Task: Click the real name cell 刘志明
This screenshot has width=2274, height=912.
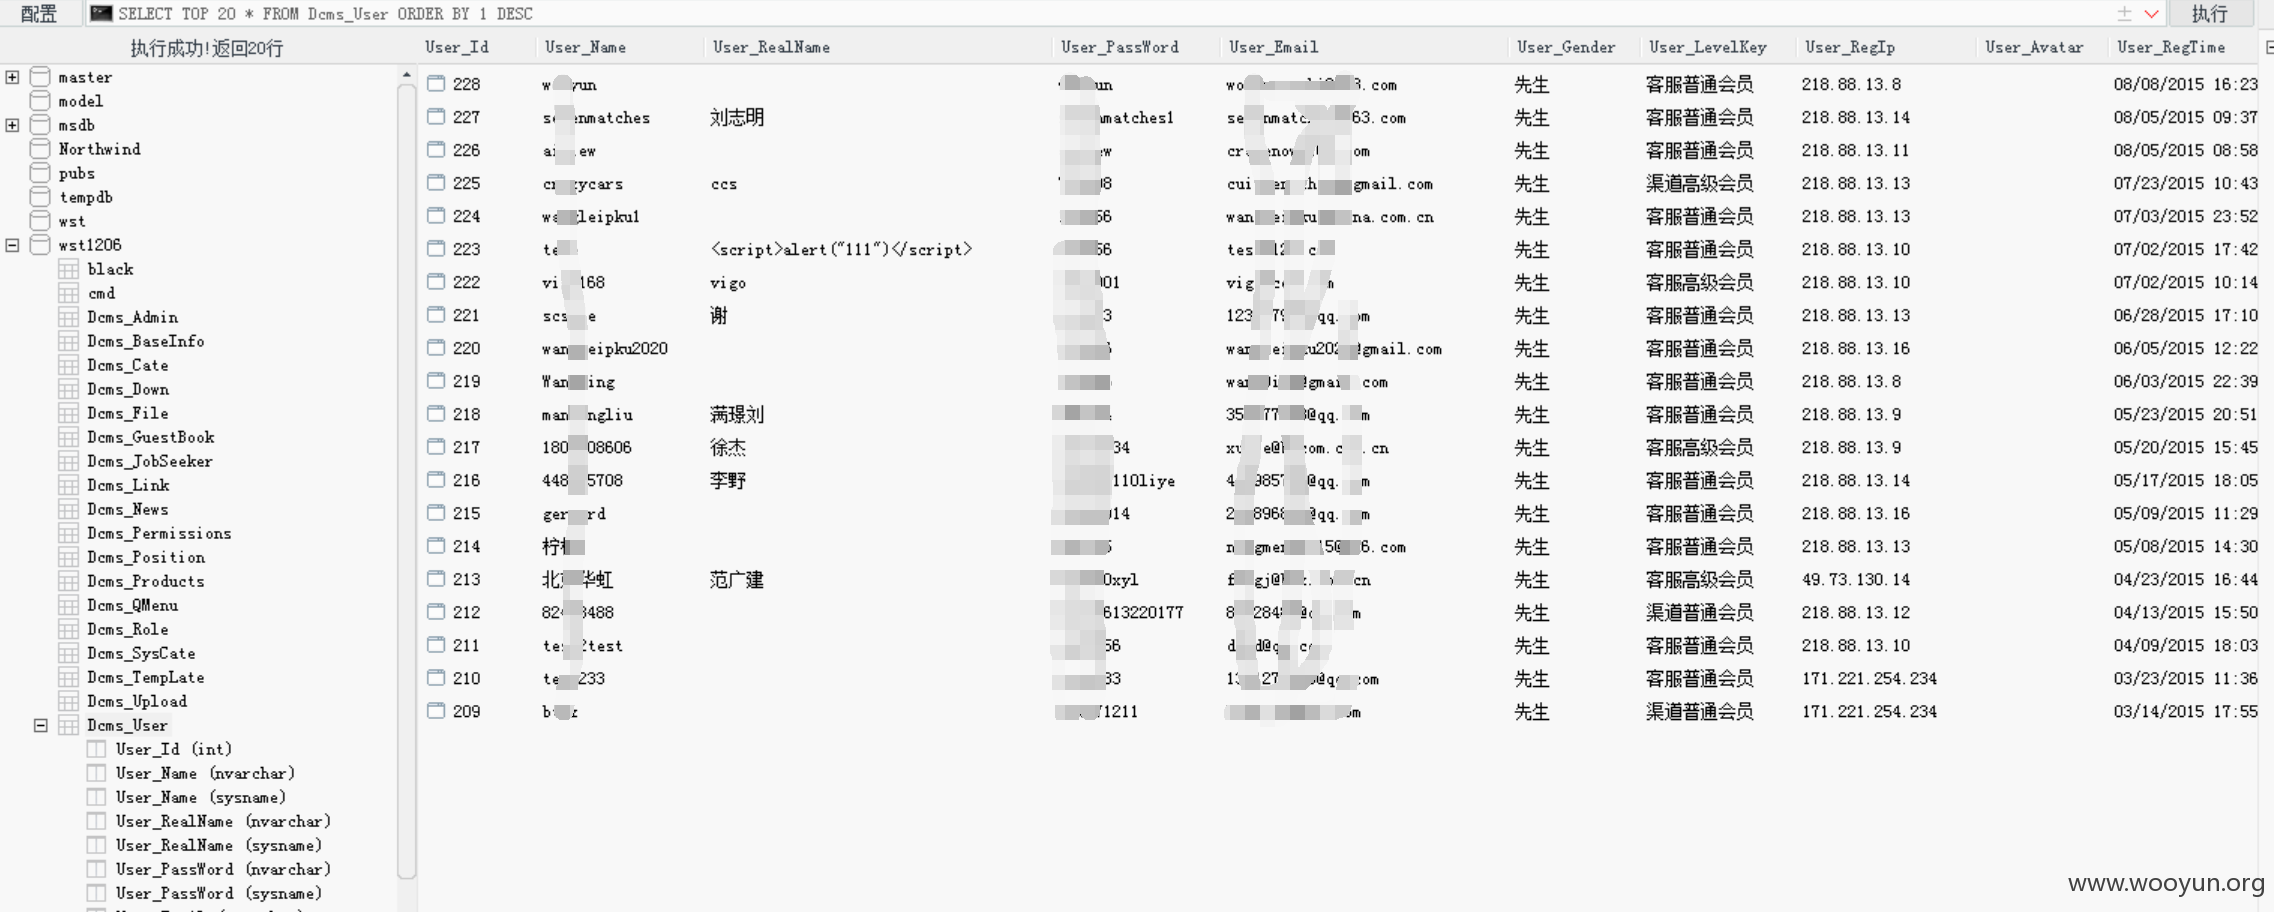Action: coord(737,117)
